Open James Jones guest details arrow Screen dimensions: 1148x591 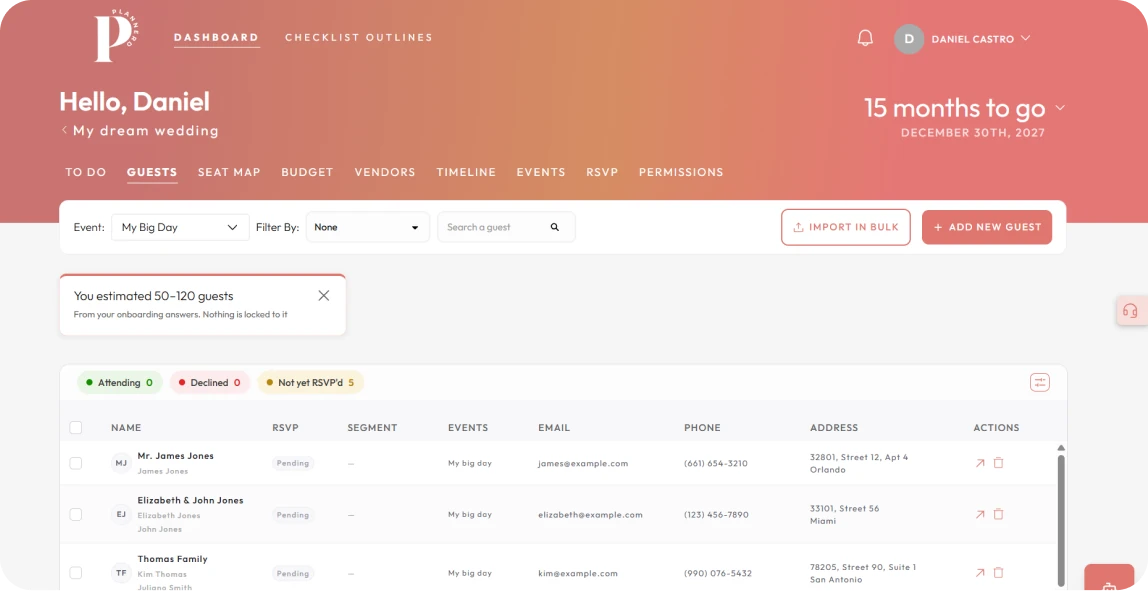(980, 463)
